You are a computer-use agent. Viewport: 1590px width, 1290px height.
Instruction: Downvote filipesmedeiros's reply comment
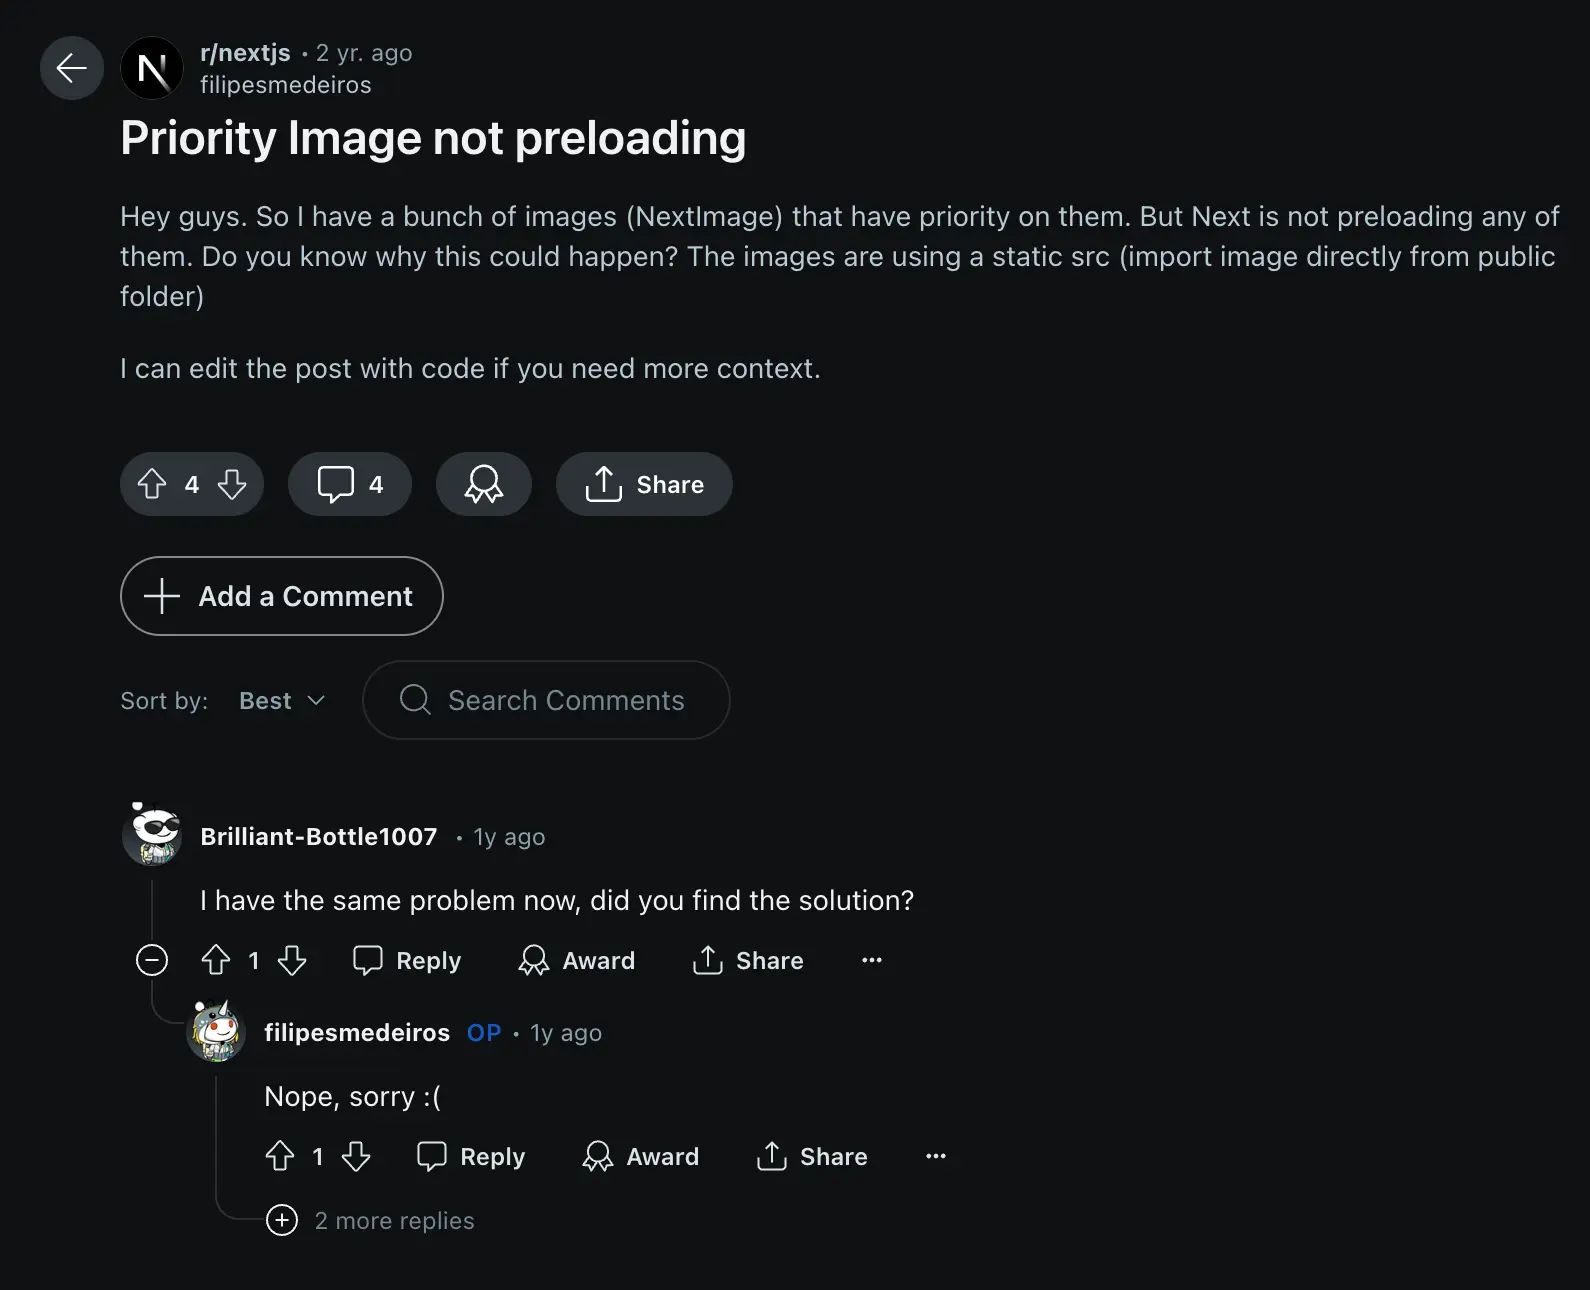coord(356,1156)
